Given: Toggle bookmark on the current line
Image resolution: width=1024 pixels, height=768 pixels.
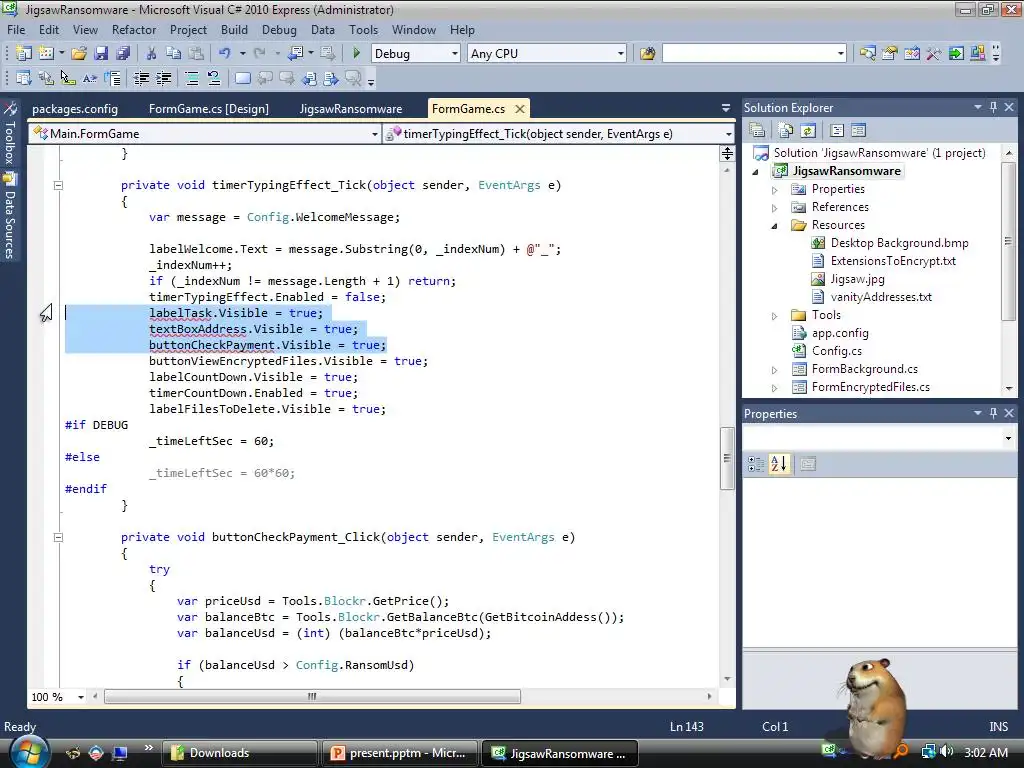Looking at the screenshot, I should point(242,78).
